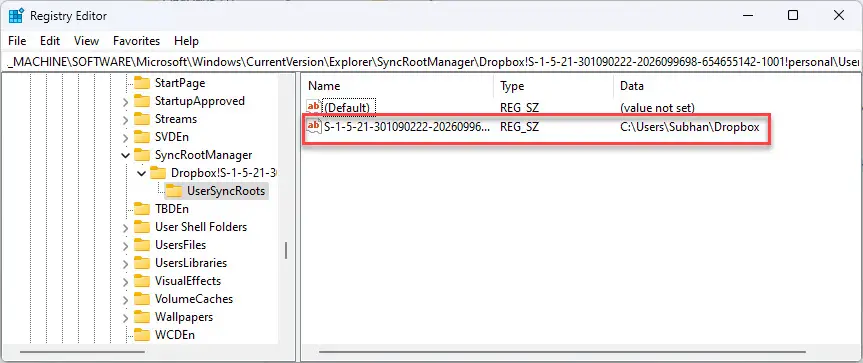Click the UserSyncRoots folder icon
The image size is (863, 363).
(174, 191)
